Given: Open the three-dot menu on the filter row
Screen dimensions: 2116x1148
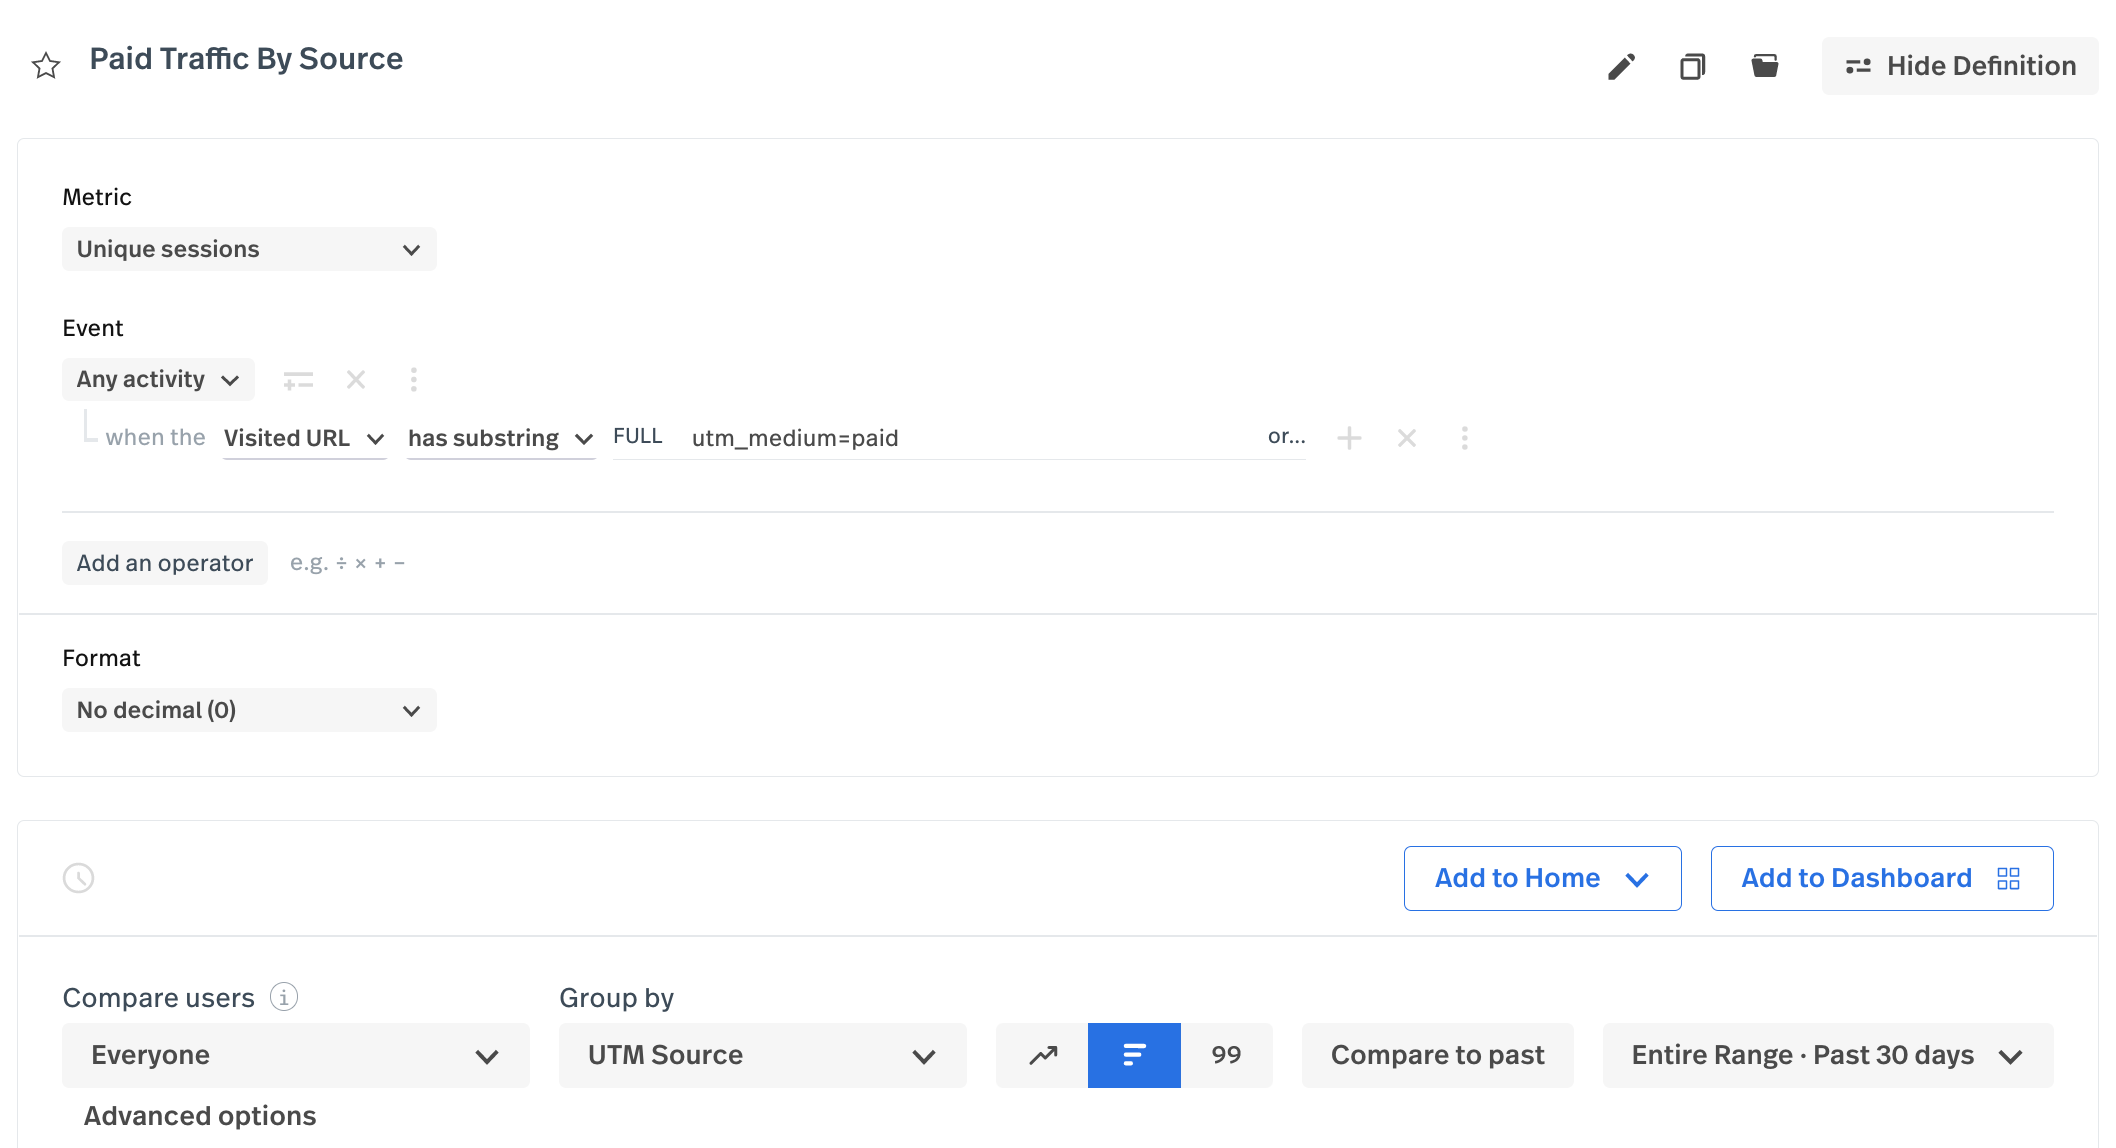Looking at the screenshot, I should [1464, 438].
